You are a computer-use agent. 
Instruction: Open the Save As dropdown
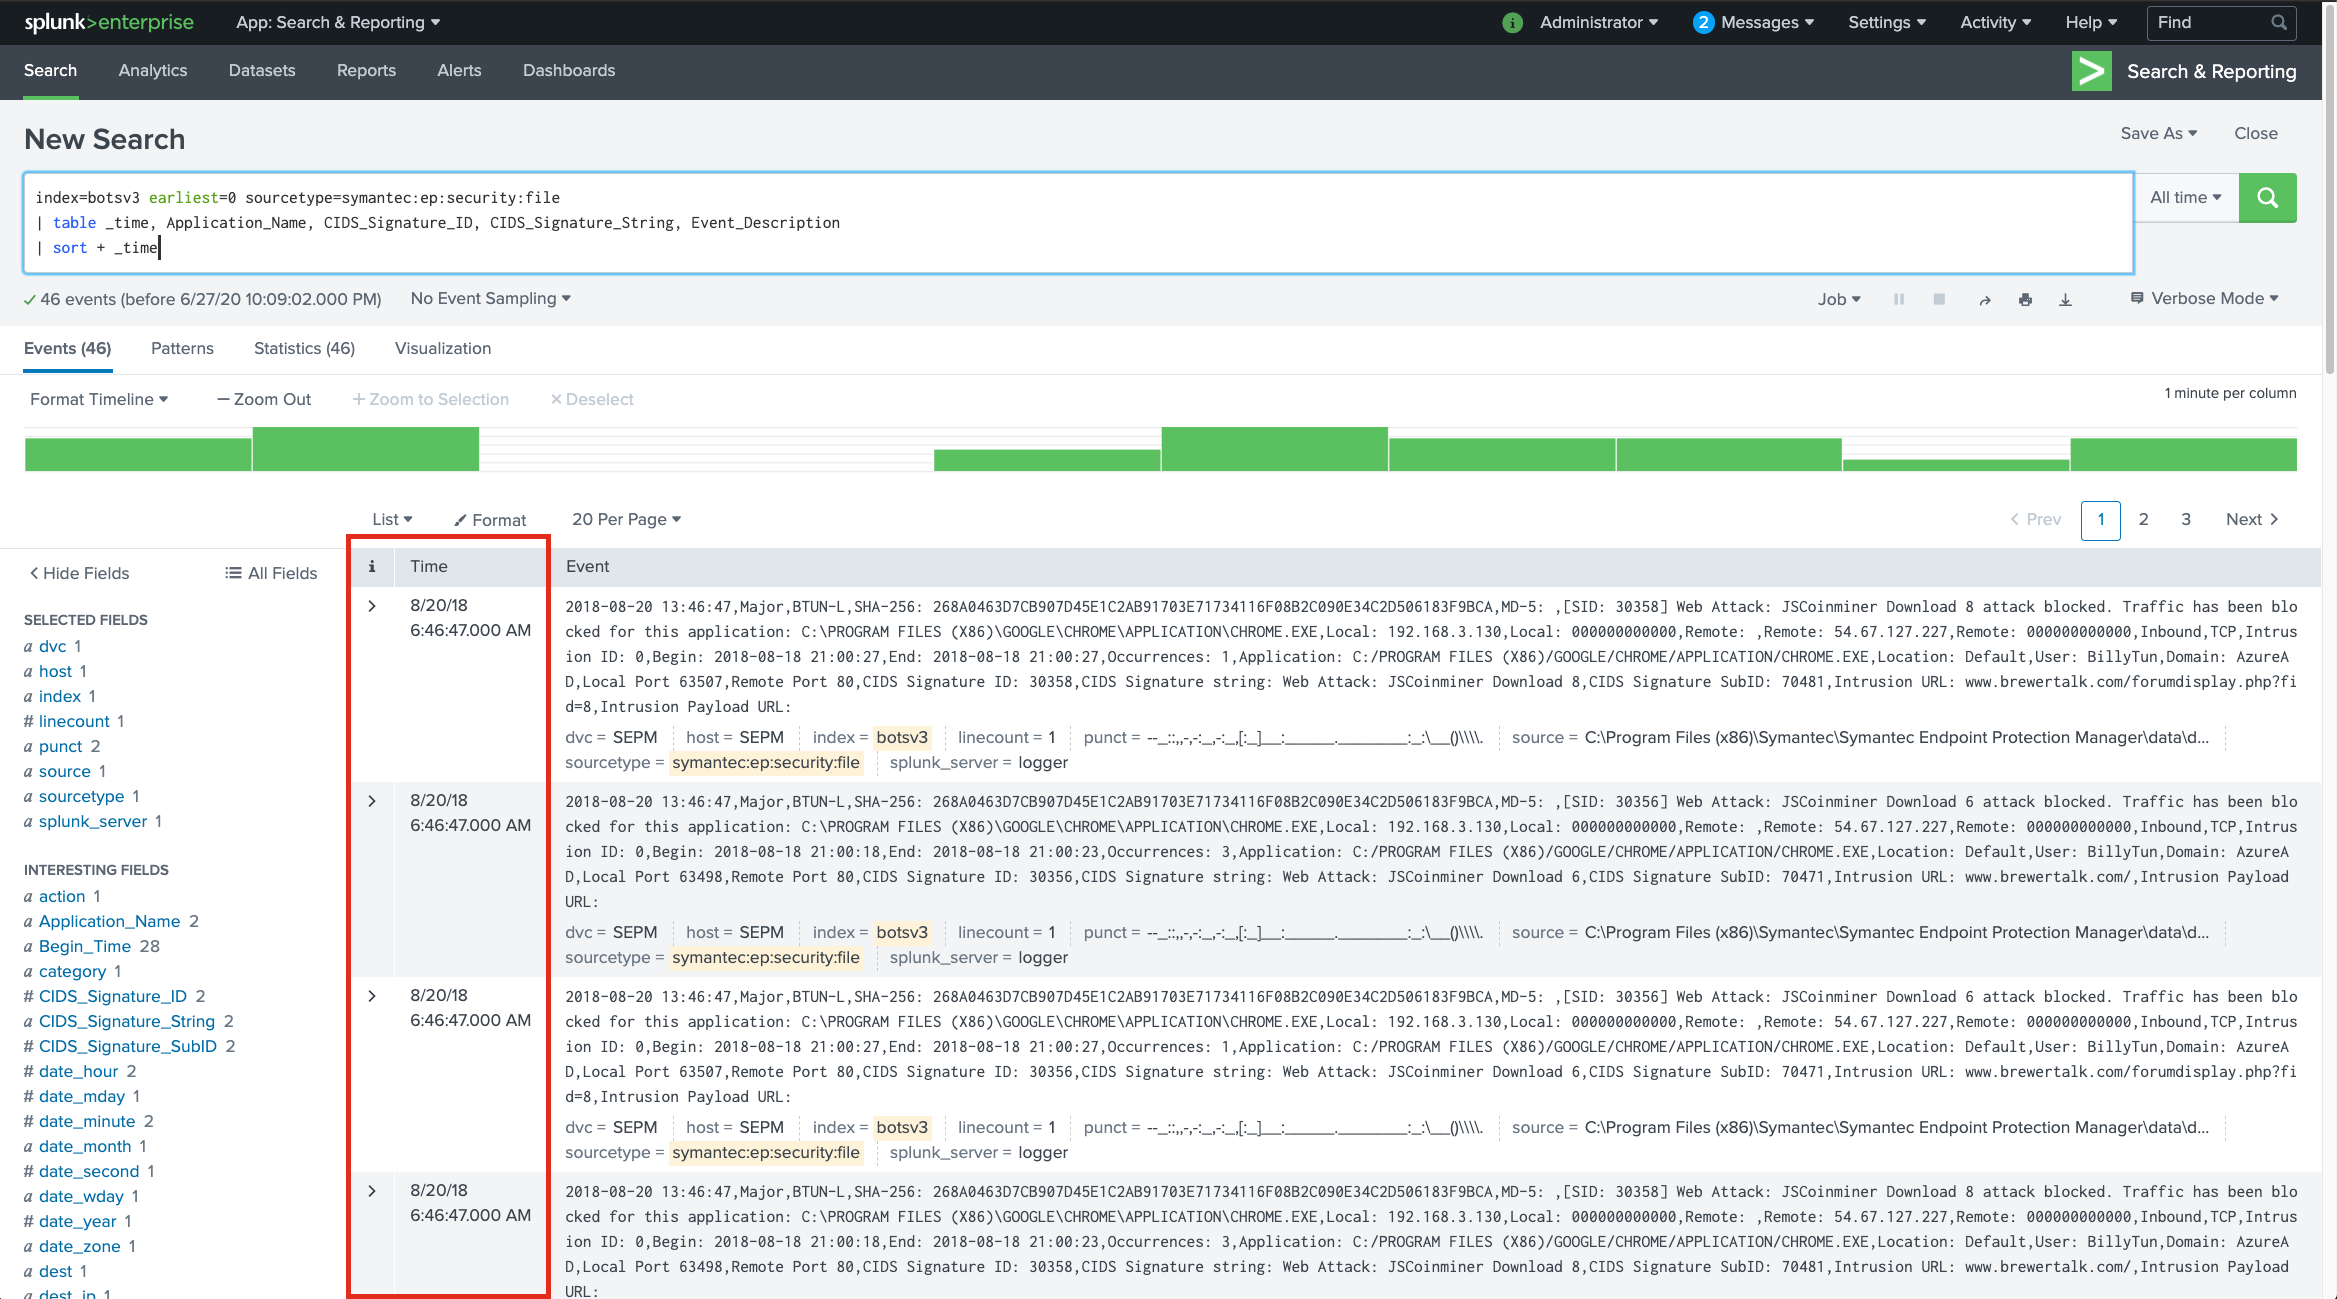(2158, 133)
